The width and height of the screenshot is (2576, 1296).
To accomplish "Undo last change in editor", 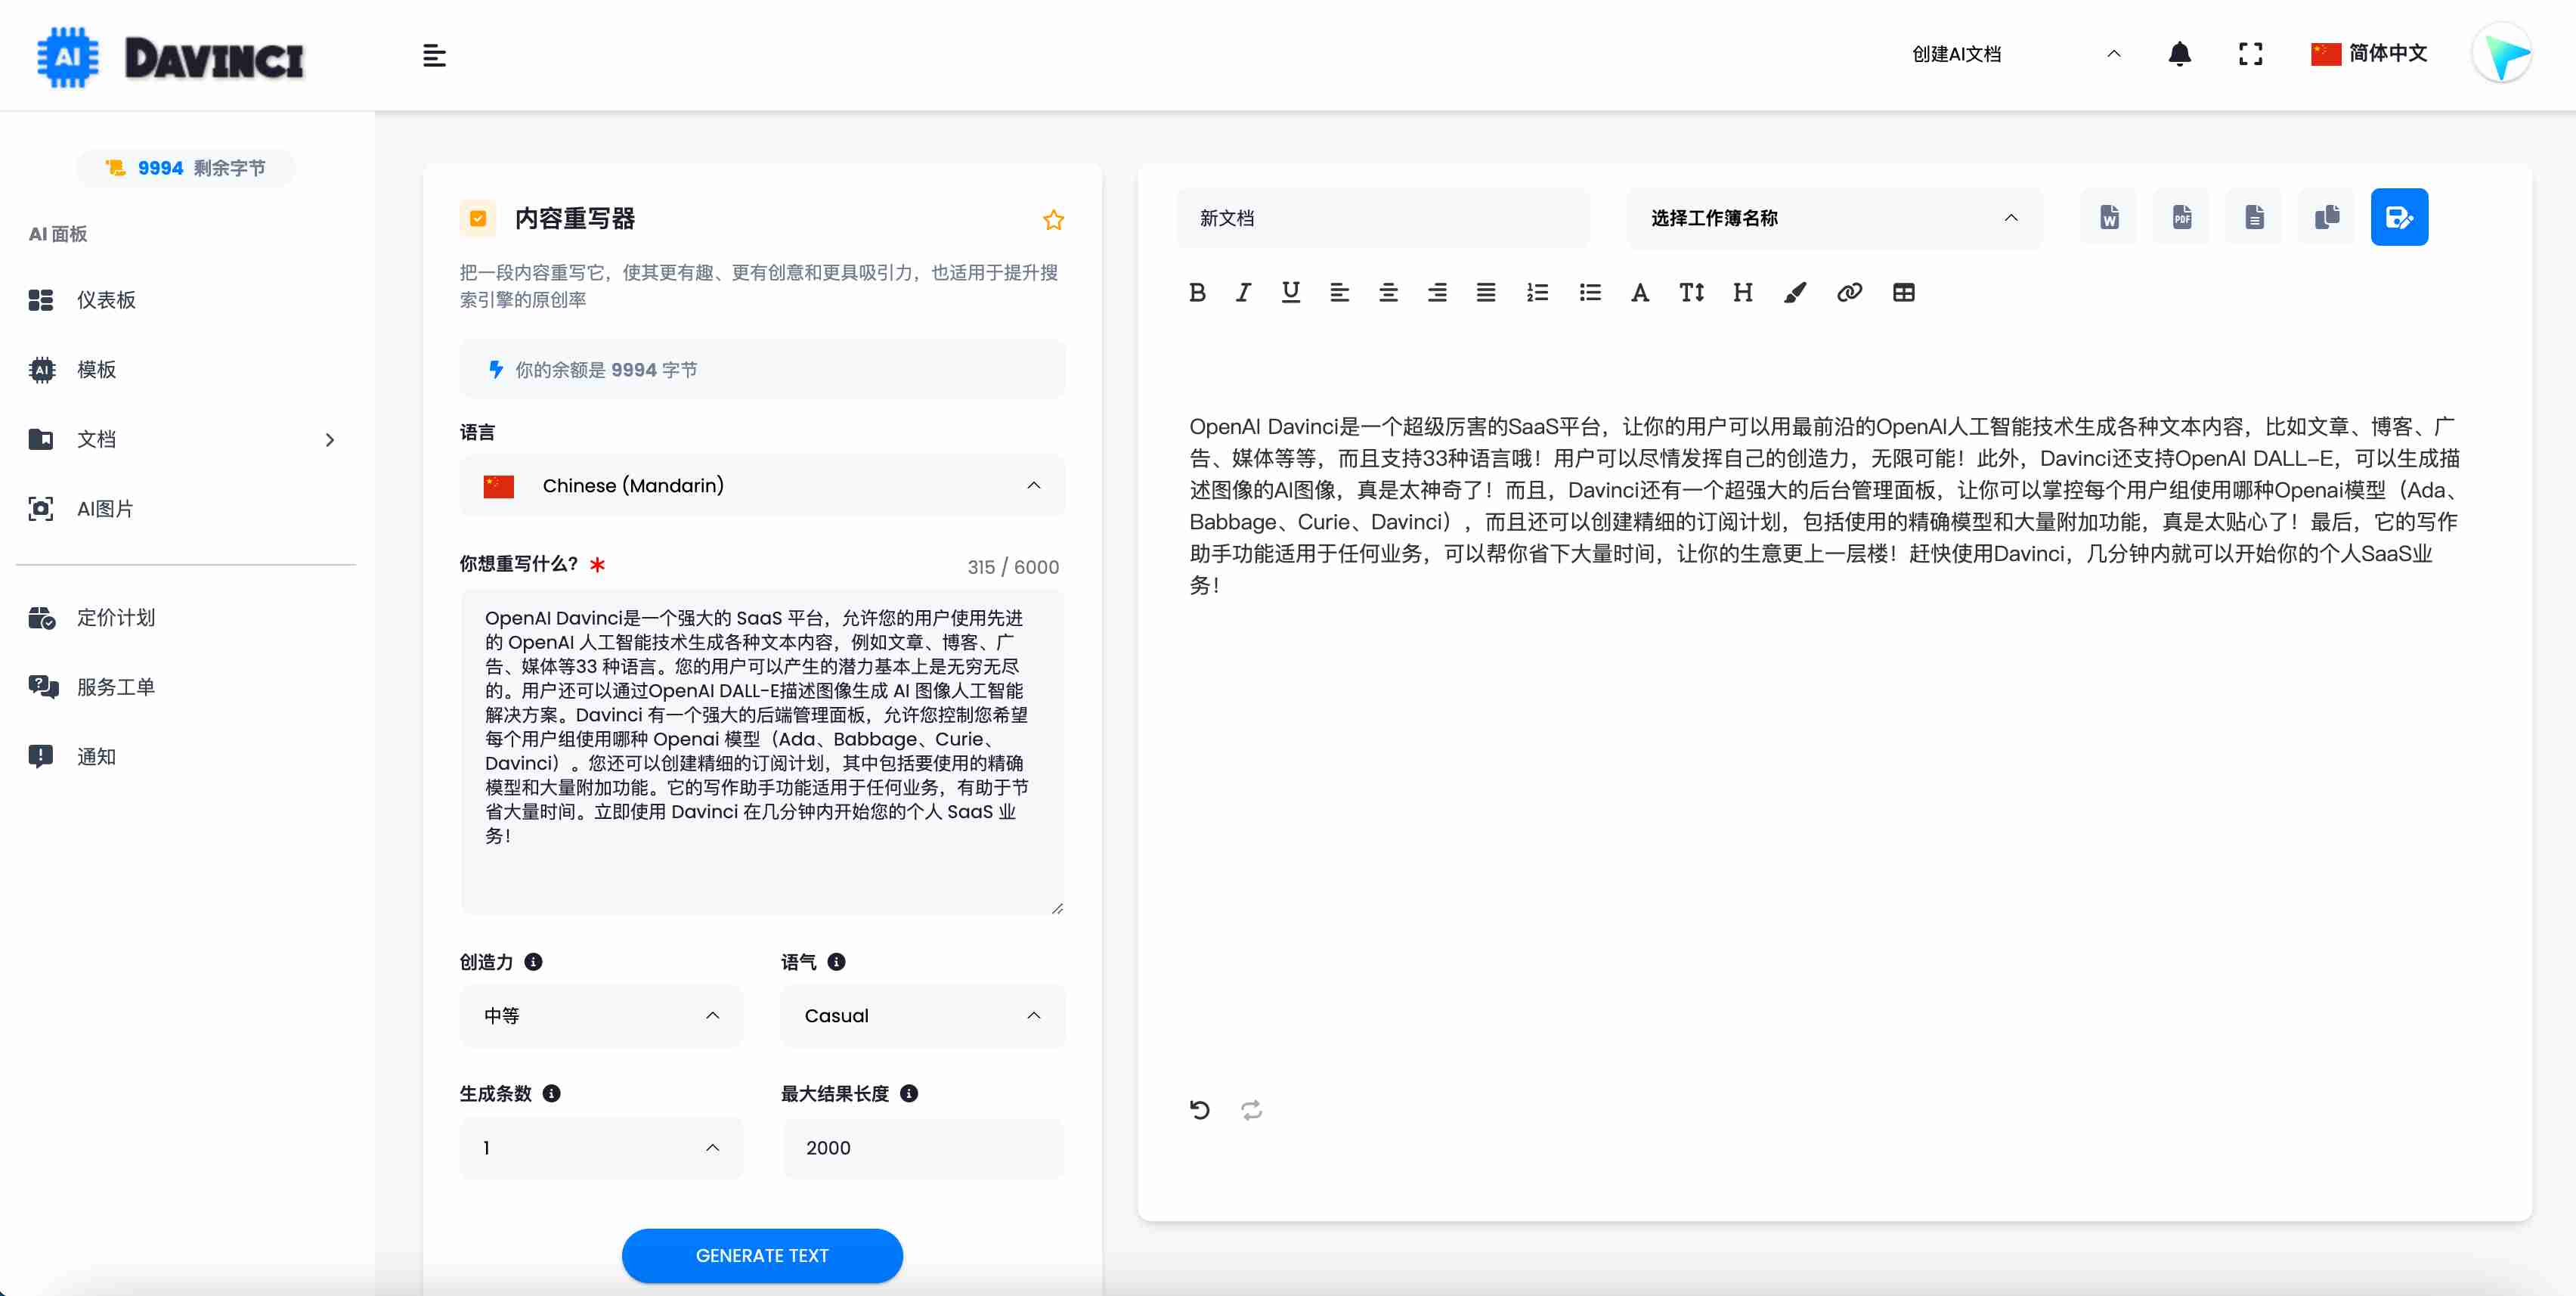I will [1200, 1110].
